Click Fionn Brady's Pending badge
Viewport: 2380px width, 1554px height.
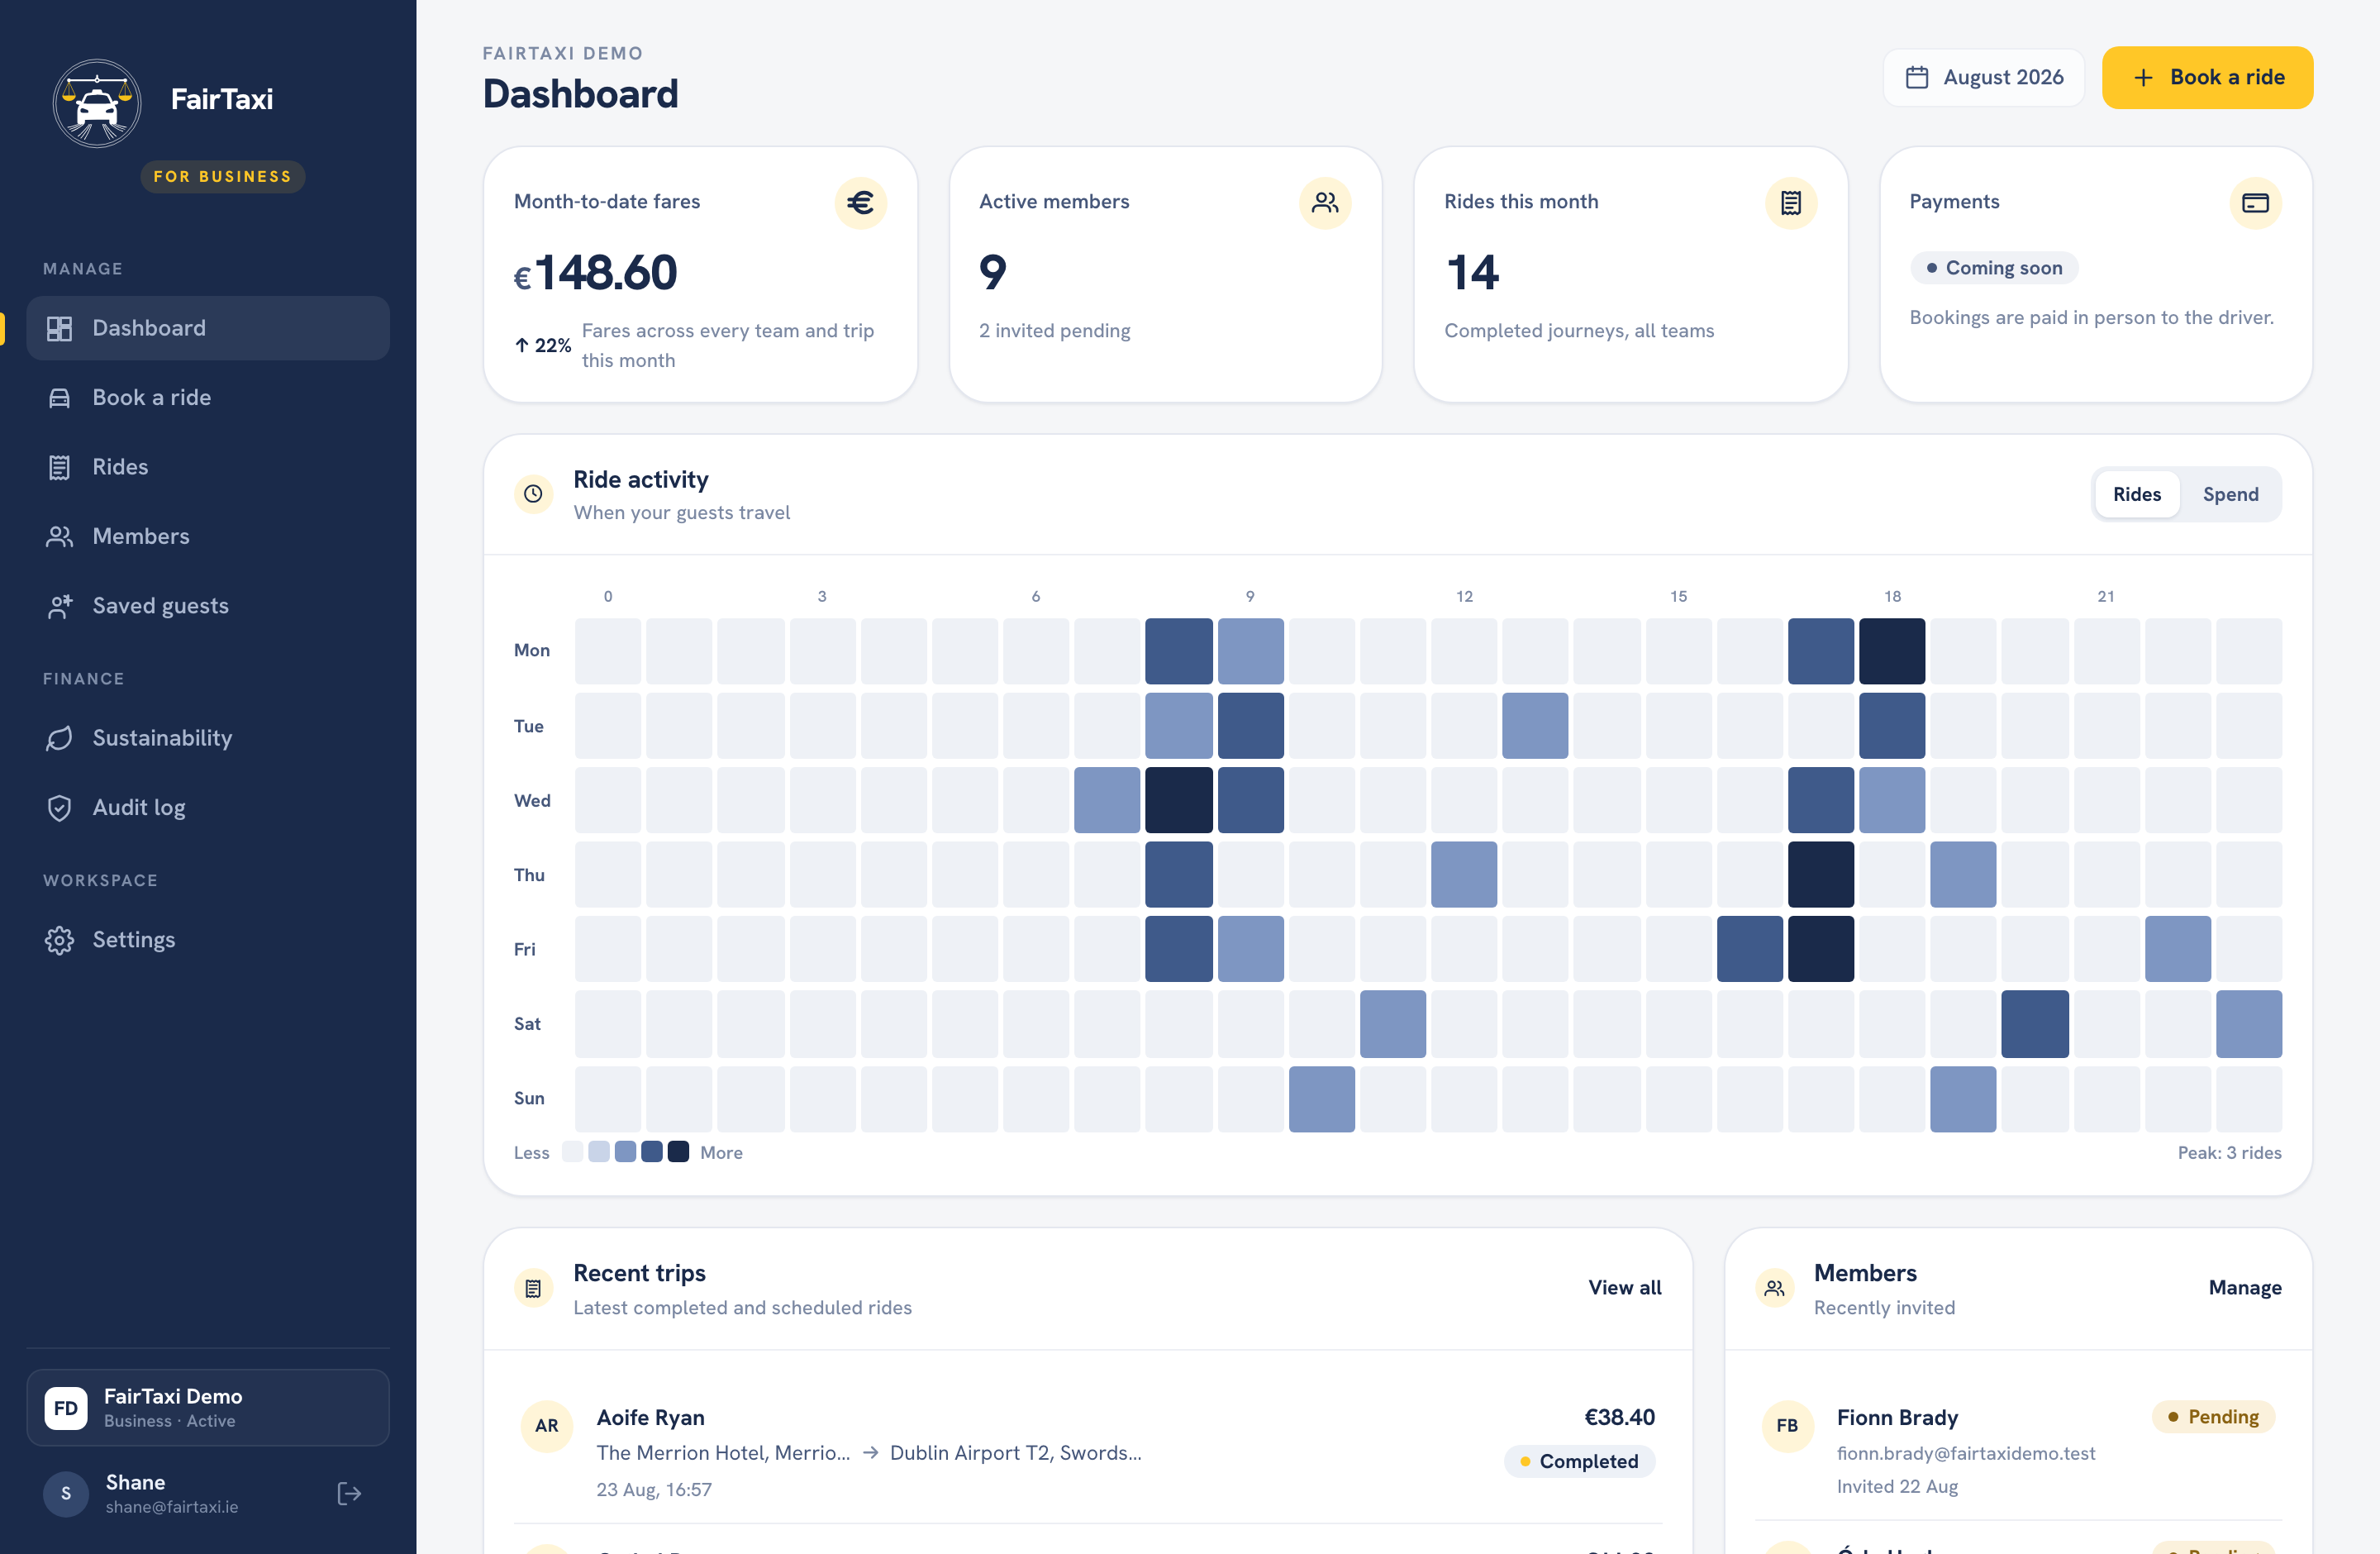pyautogui.click(x=2213, y=1417)
